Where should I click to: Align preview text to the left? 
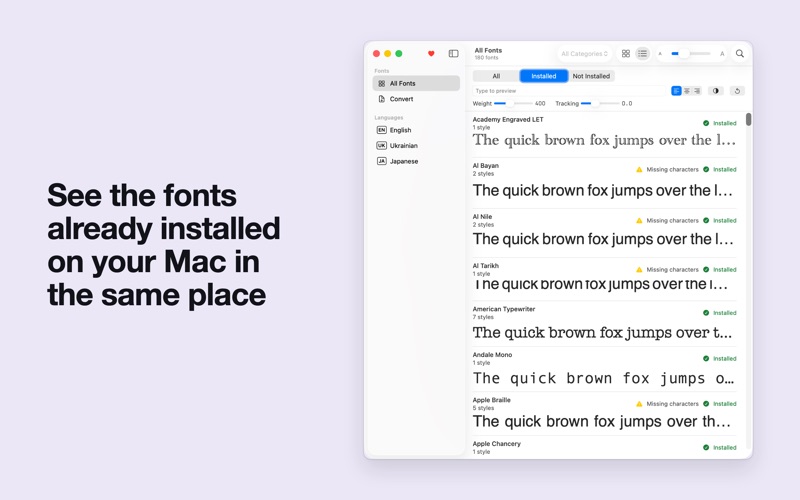click(676, 91)
